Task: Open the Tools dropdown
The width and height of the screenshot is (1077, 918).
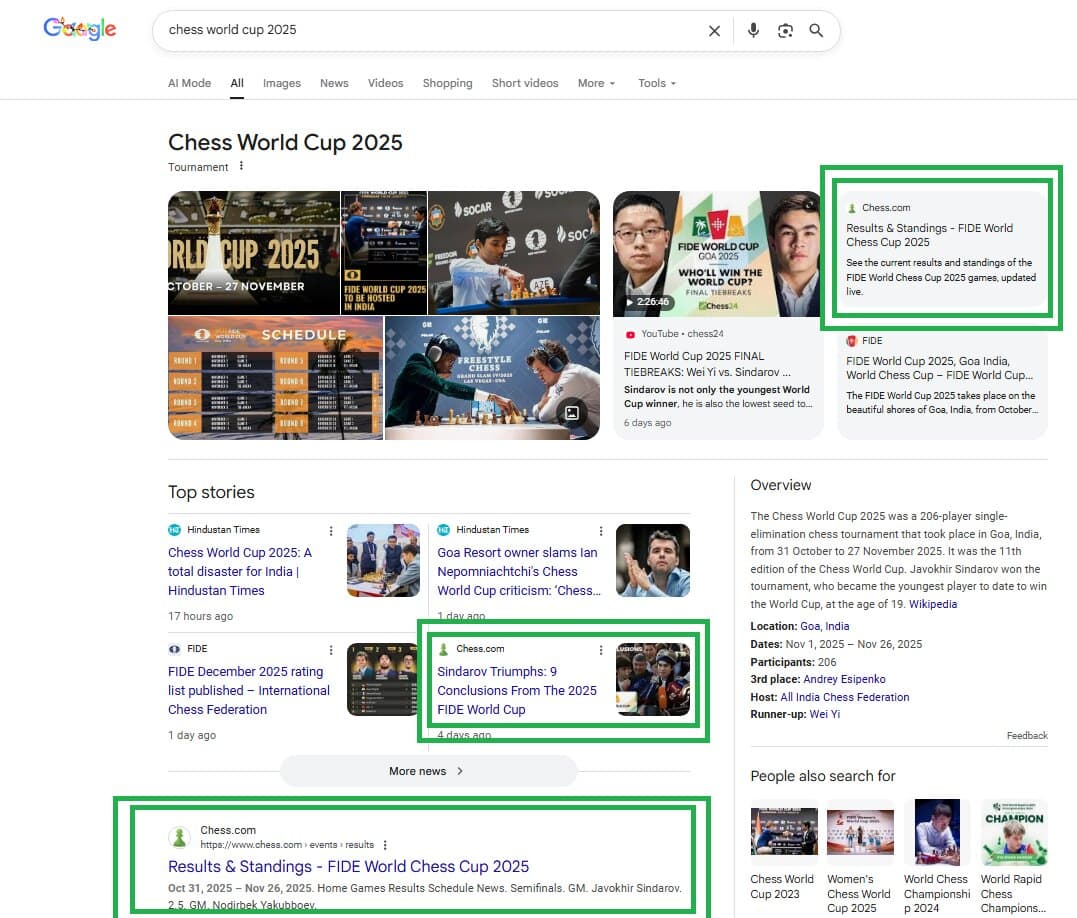Action: point(657,83)
